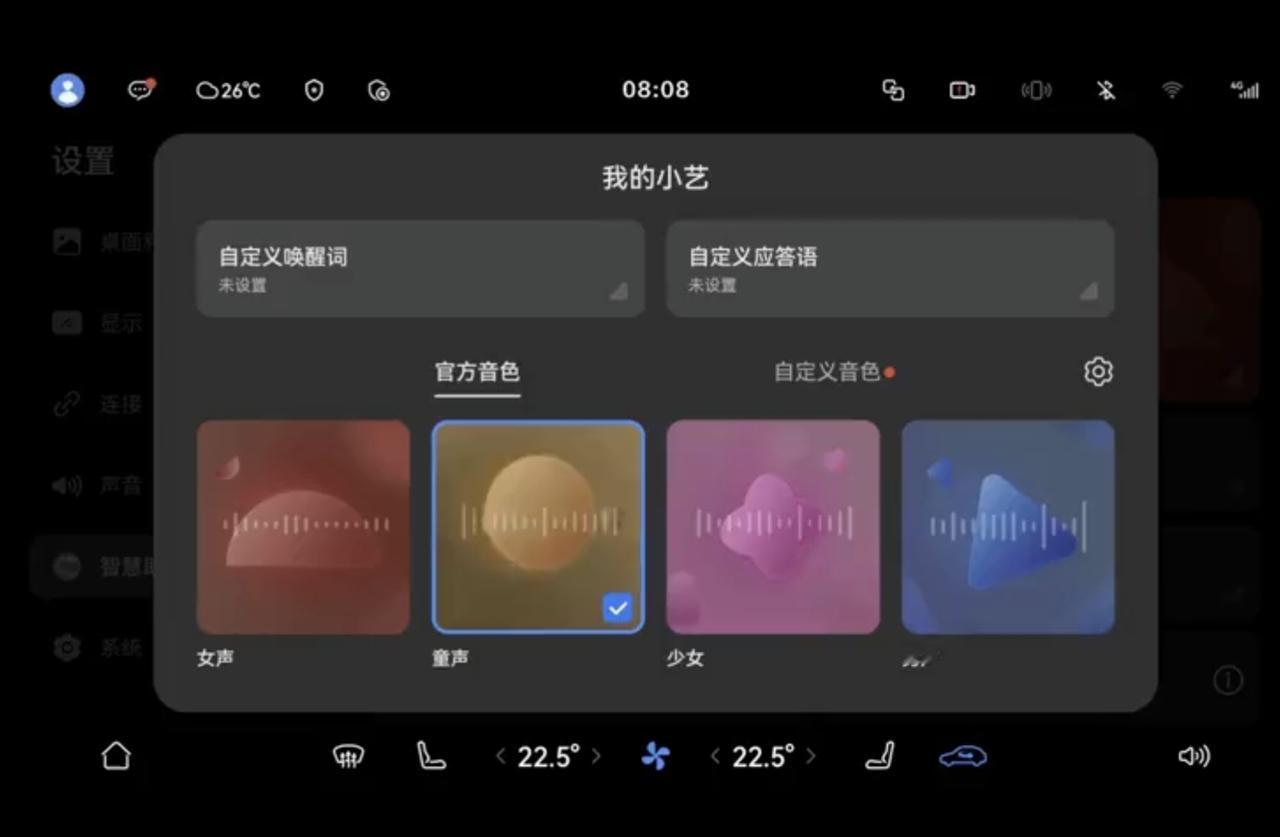The image size is (1280, 837).
Task: Expand the chat message notification icon
Action: (138, 89)
